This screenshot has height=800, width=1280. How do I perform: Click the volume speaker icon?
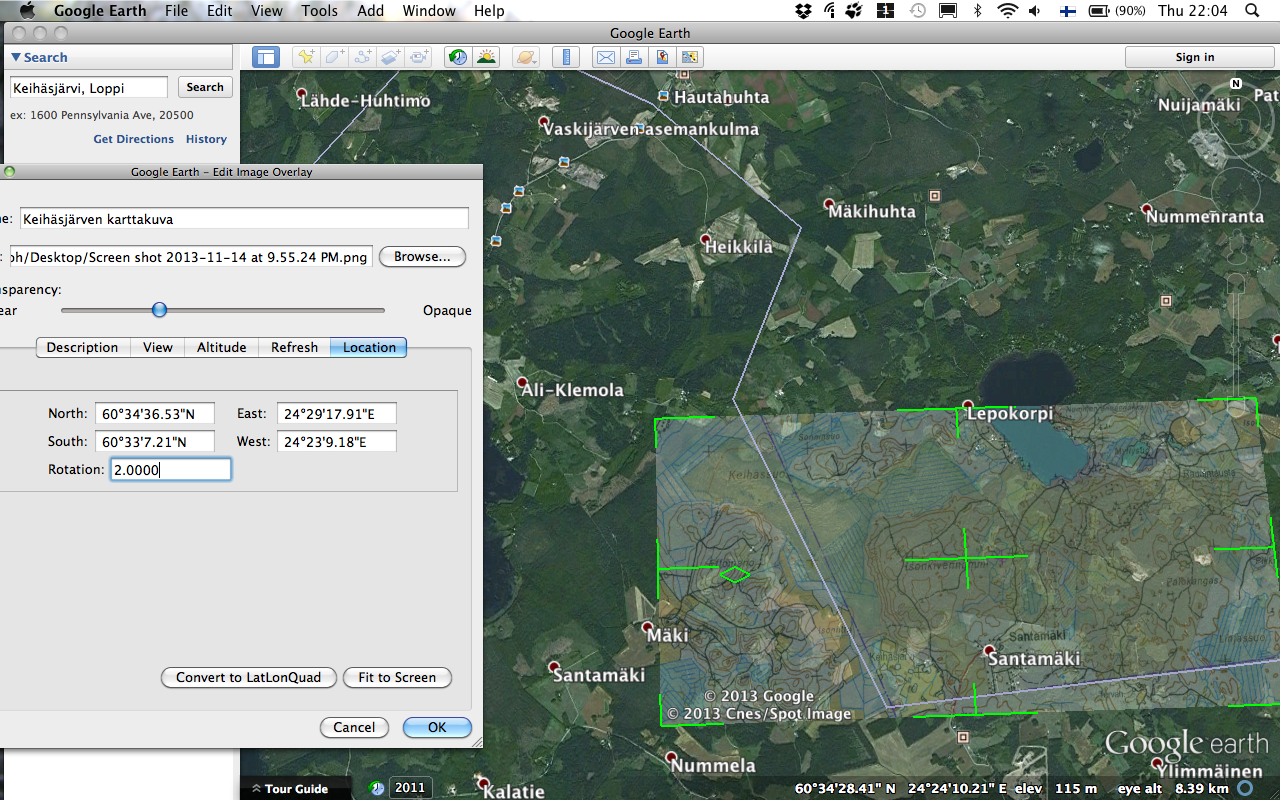point(1035,11)
